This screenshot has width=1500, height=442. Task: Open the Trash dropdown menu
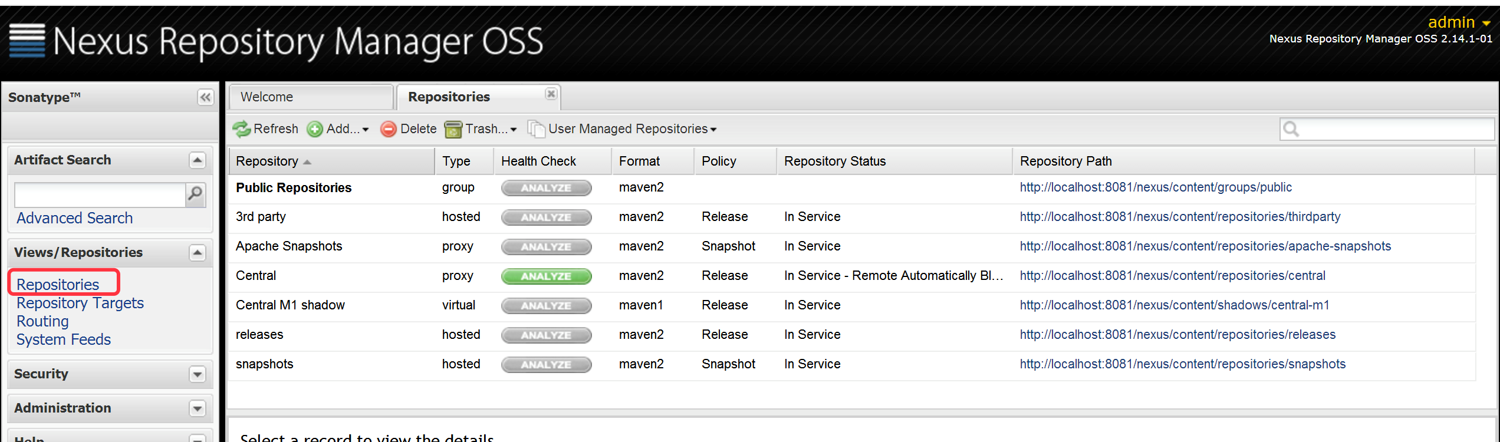coord(481,129)
